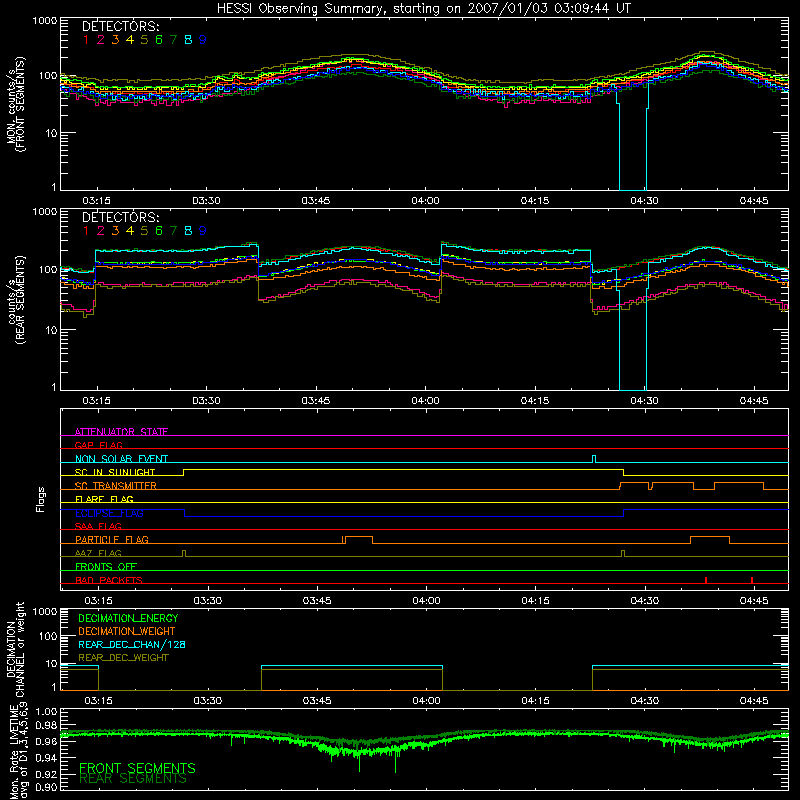
Task: Click the SC_IN_SUNLIGHT flag label
Action: pyautogui.click(x=115, y=472)
